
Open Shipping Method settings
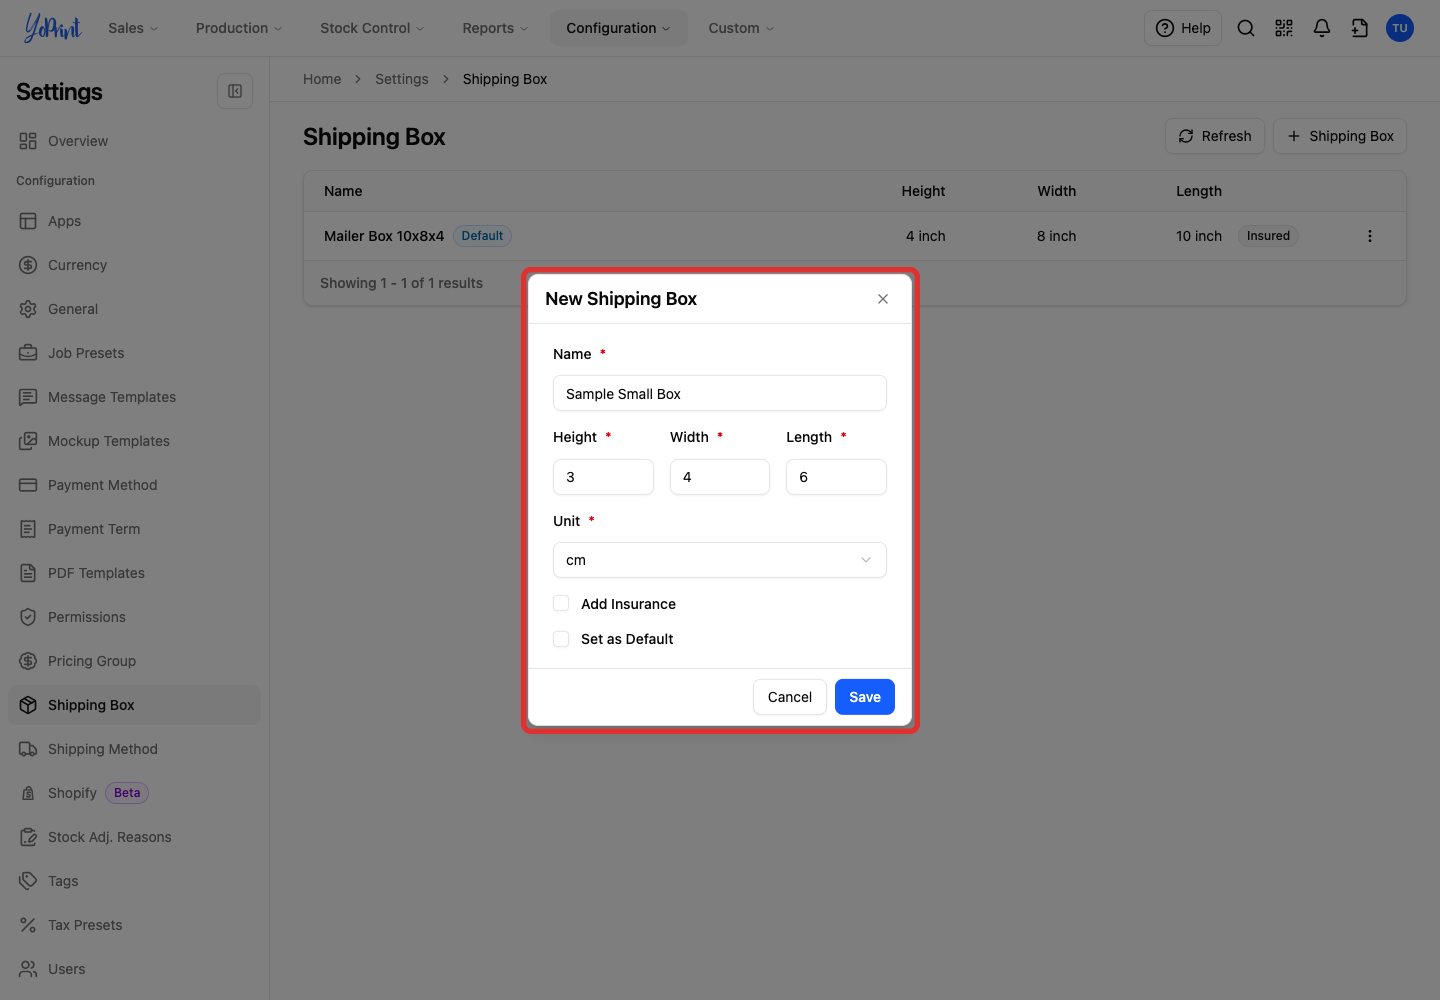tap(134, 749)
